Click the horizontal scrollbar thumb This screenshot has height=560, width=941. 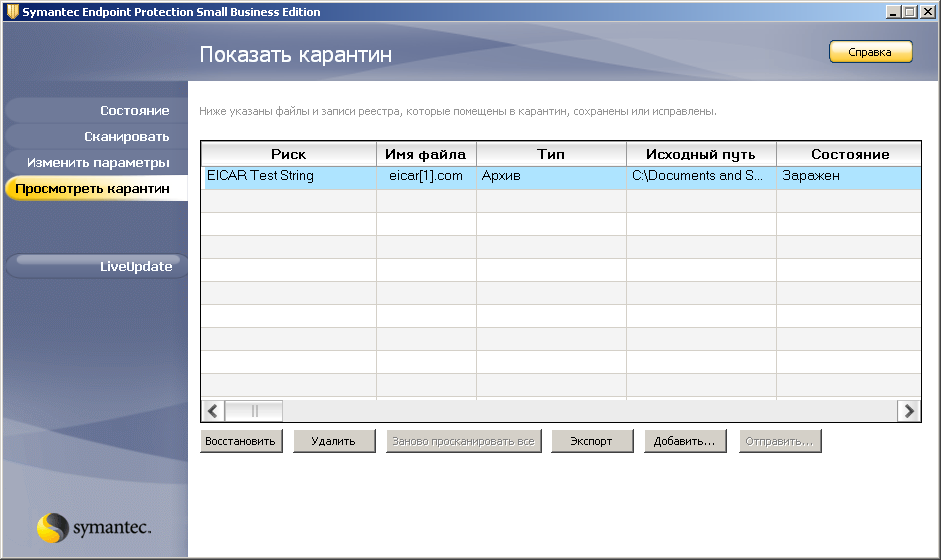(254, 411)
